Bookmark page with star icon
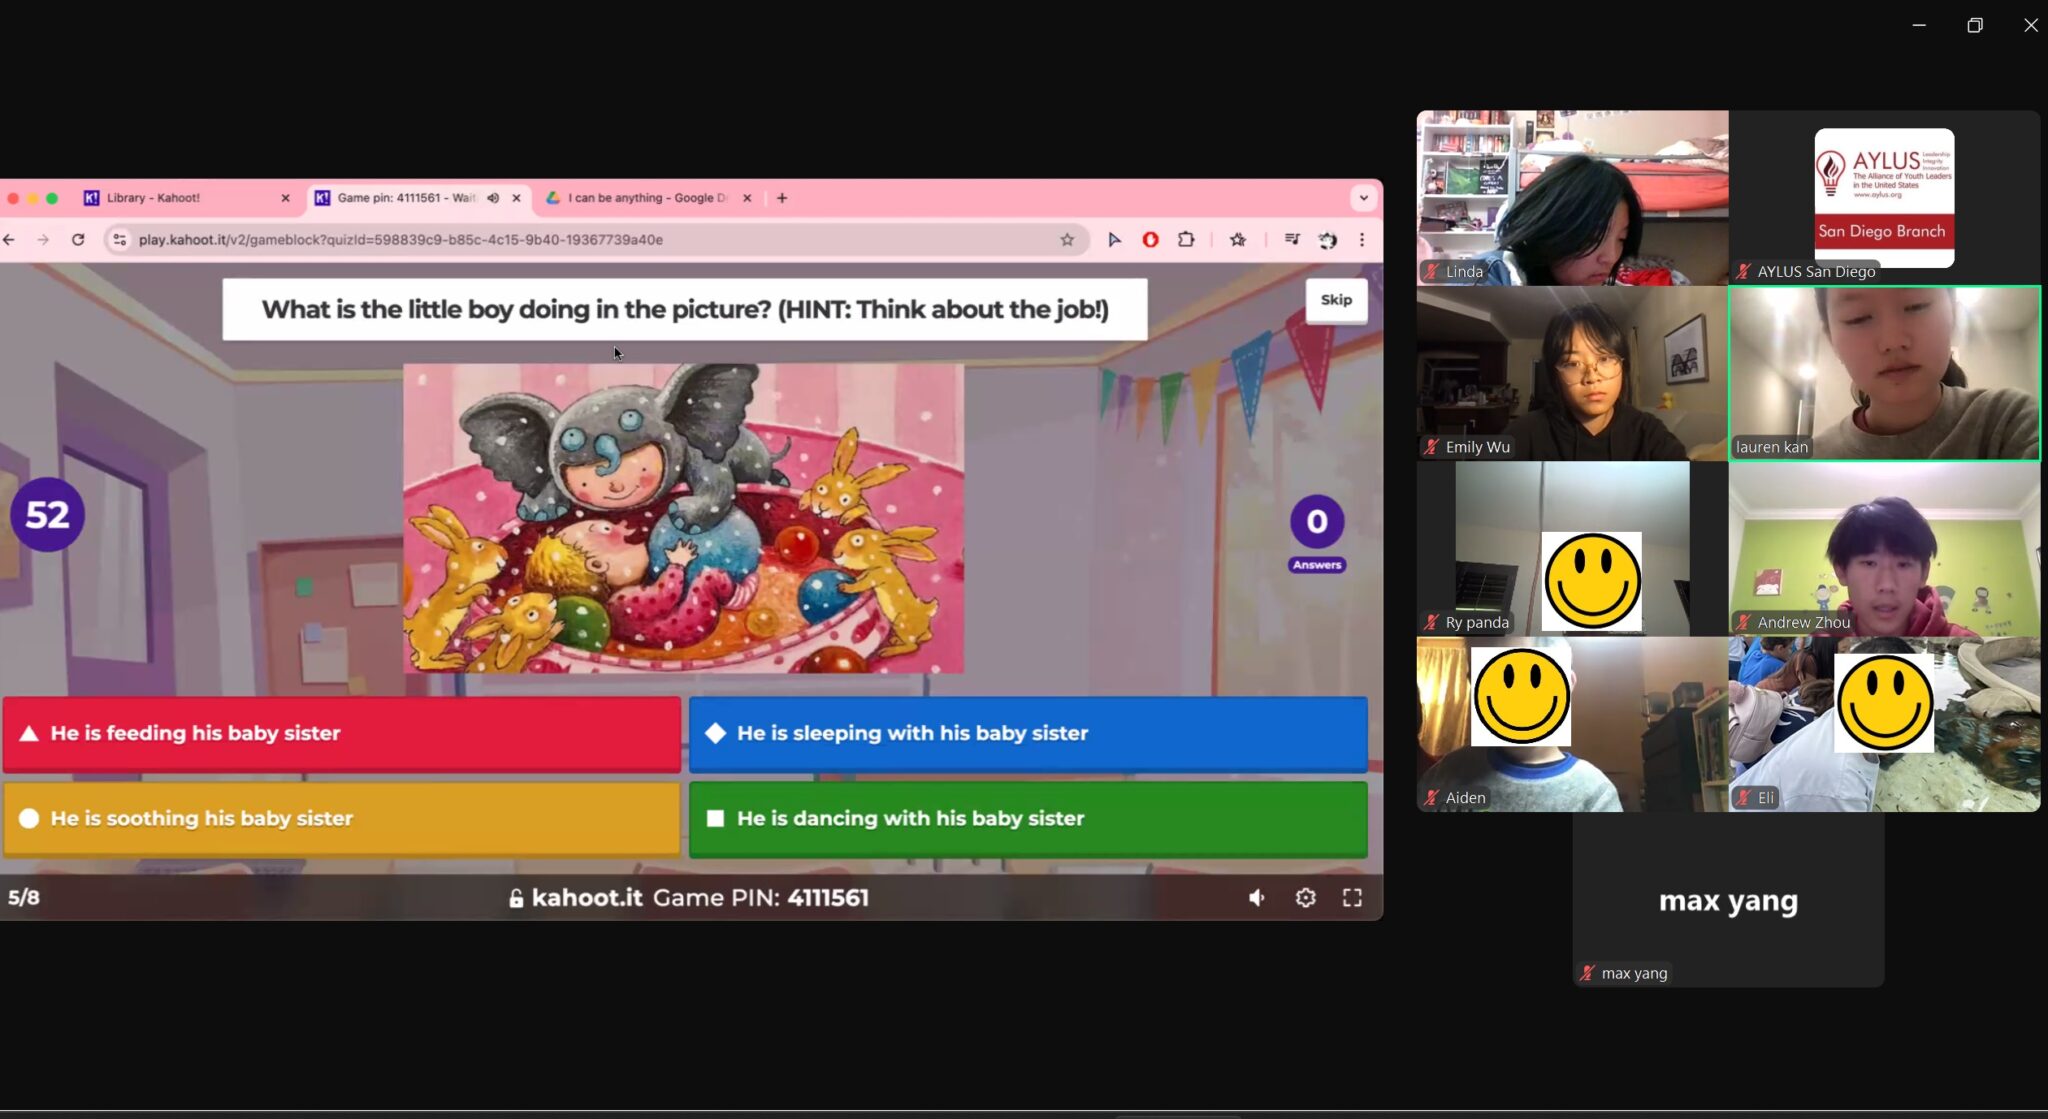The image size is (2048, 1119). coord(1067,240)
